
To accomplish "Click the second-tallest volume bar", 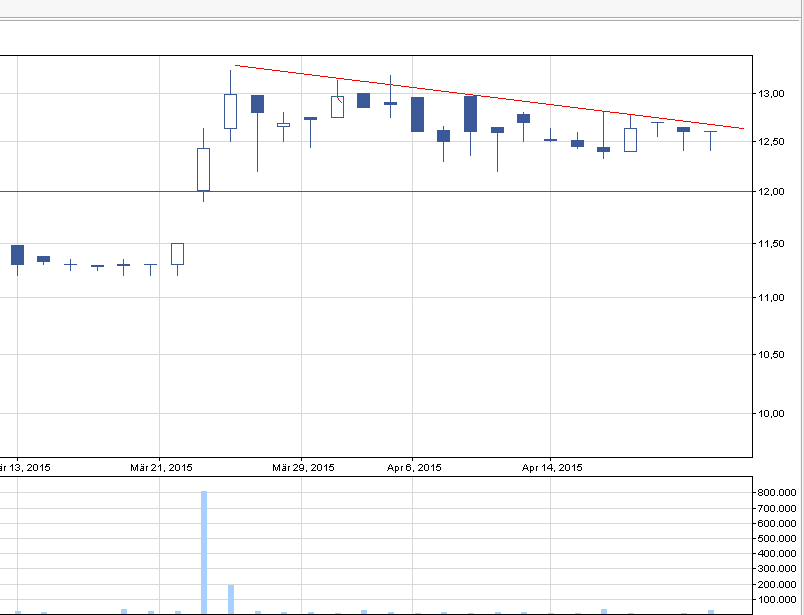I will (230, 598).
